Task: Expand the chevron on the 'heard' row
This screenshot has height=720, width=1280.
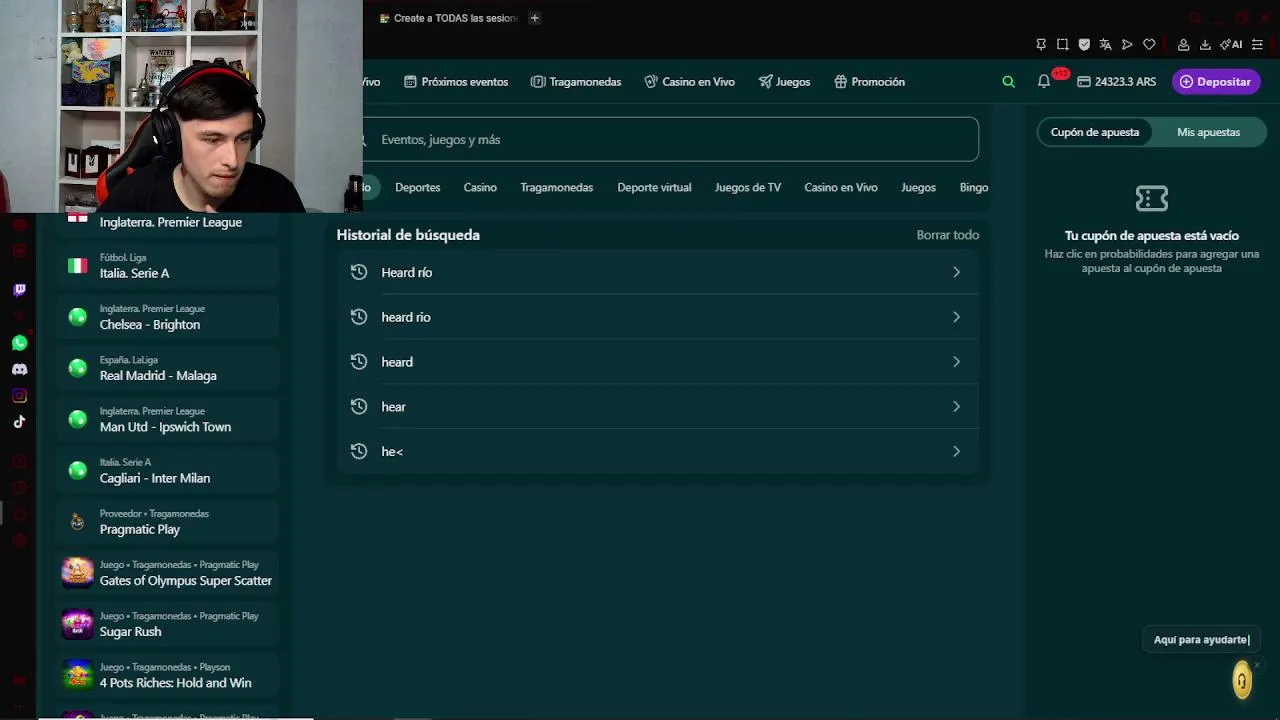Action: [x=956, y=362]
